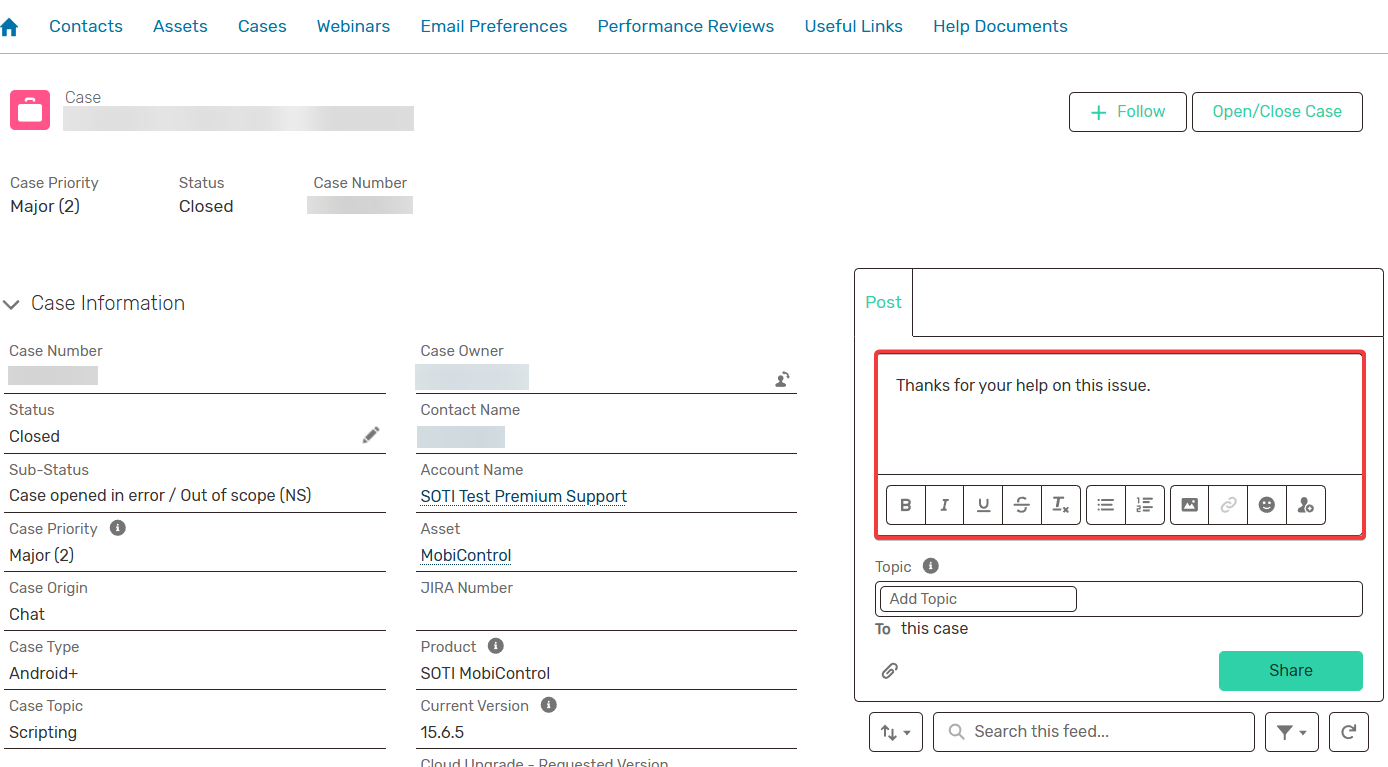Click the home icon in navigation

point(10,25)
